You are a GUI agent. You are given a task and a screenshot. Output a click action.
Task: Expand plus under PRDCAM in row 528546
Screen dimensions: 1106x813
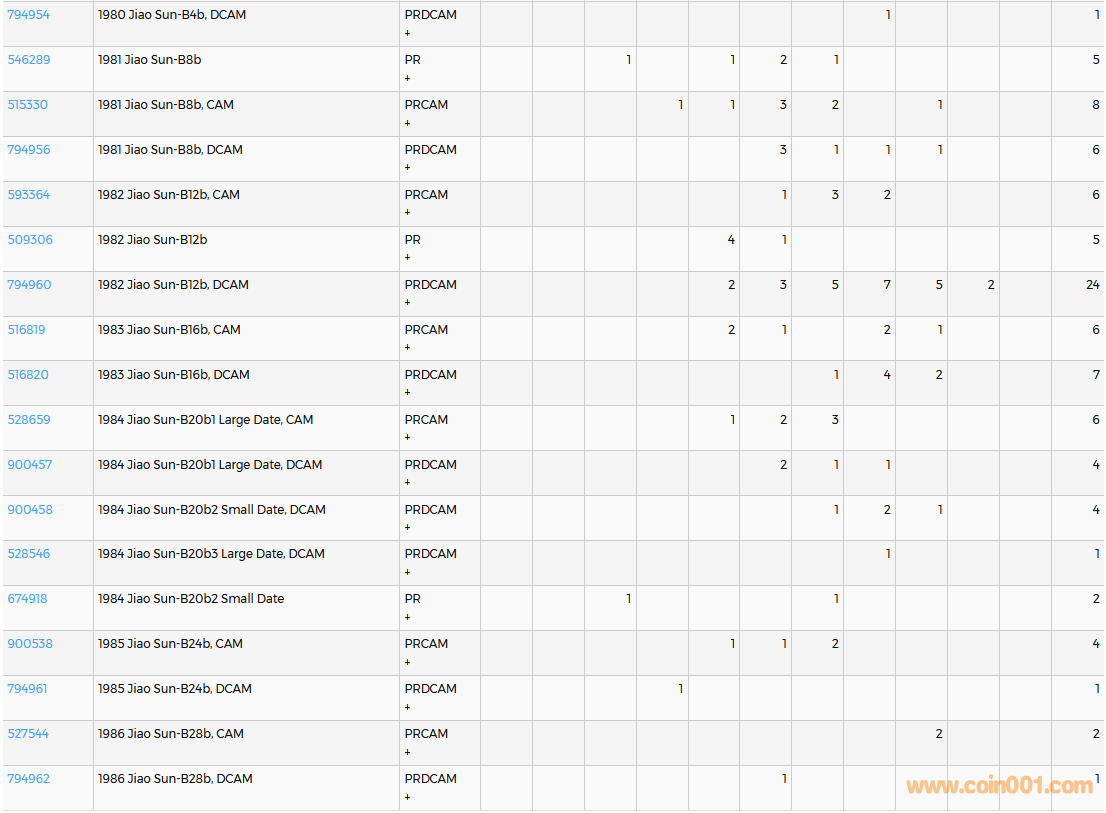point(407,572)
